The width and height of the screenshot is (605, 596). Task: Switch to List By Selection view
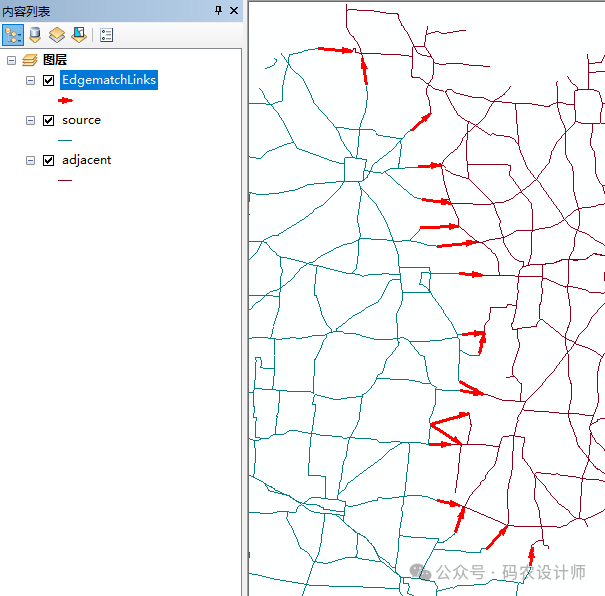pyautogui.click(x=78, y=35)
